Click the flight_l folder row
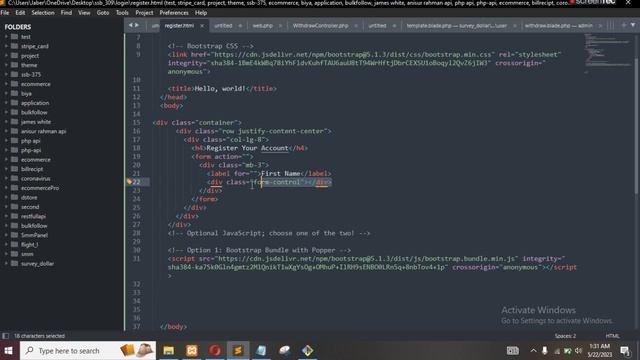Screen dimensions: 640x360 coord(61,244)
